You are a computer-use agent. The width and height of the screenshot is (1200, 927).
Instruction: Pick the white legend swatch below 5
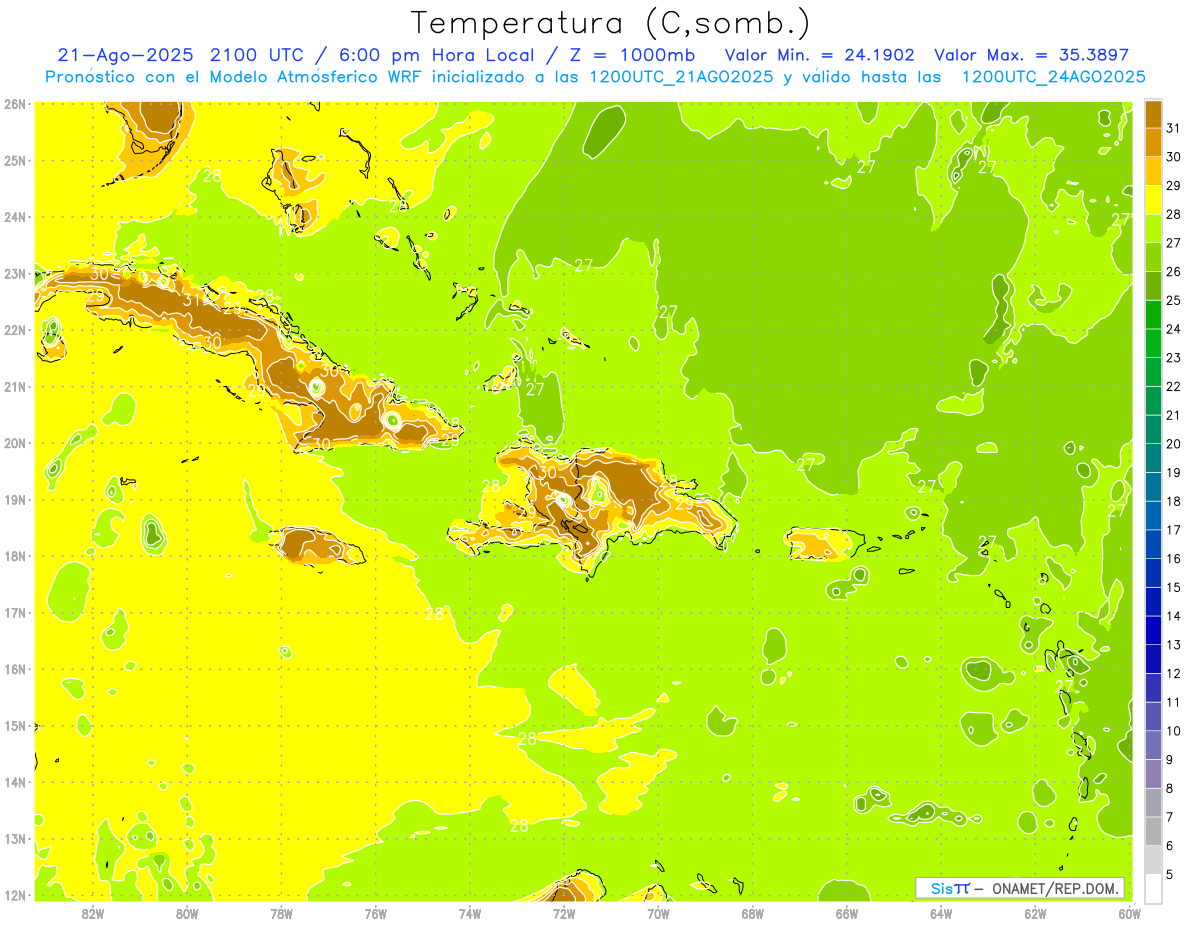[1153, 888]
